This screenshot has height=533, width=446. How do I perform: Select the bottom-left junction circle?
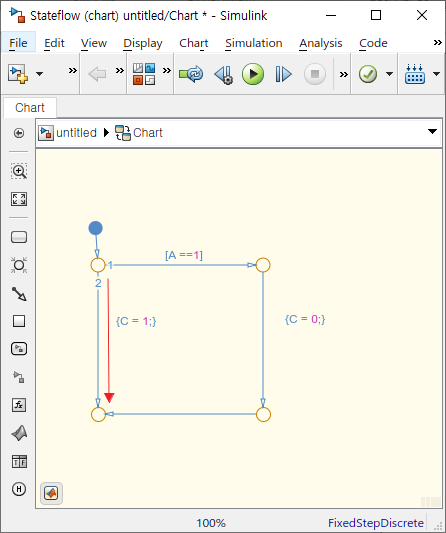(x=98, y=414)
